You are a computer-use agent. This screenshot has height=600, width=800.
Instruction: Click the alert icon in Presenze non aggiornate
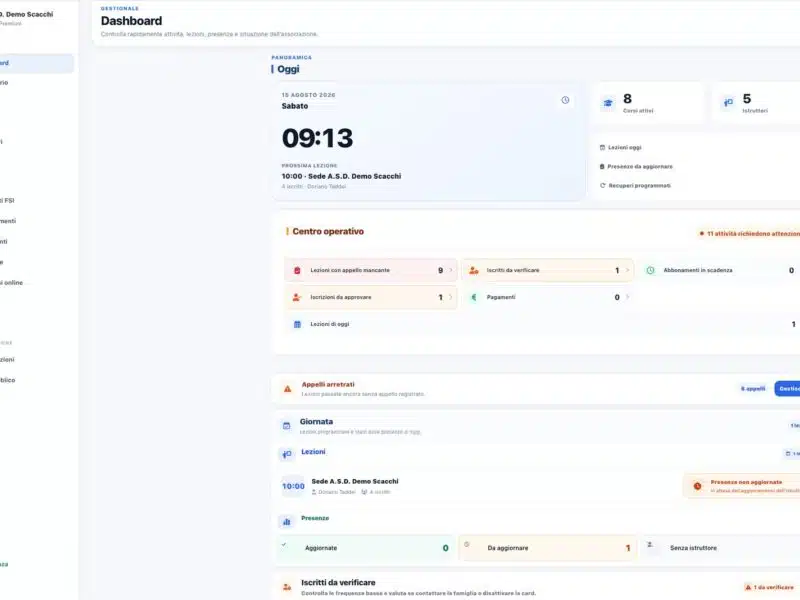pyautogui.click(x=697, y=486)
